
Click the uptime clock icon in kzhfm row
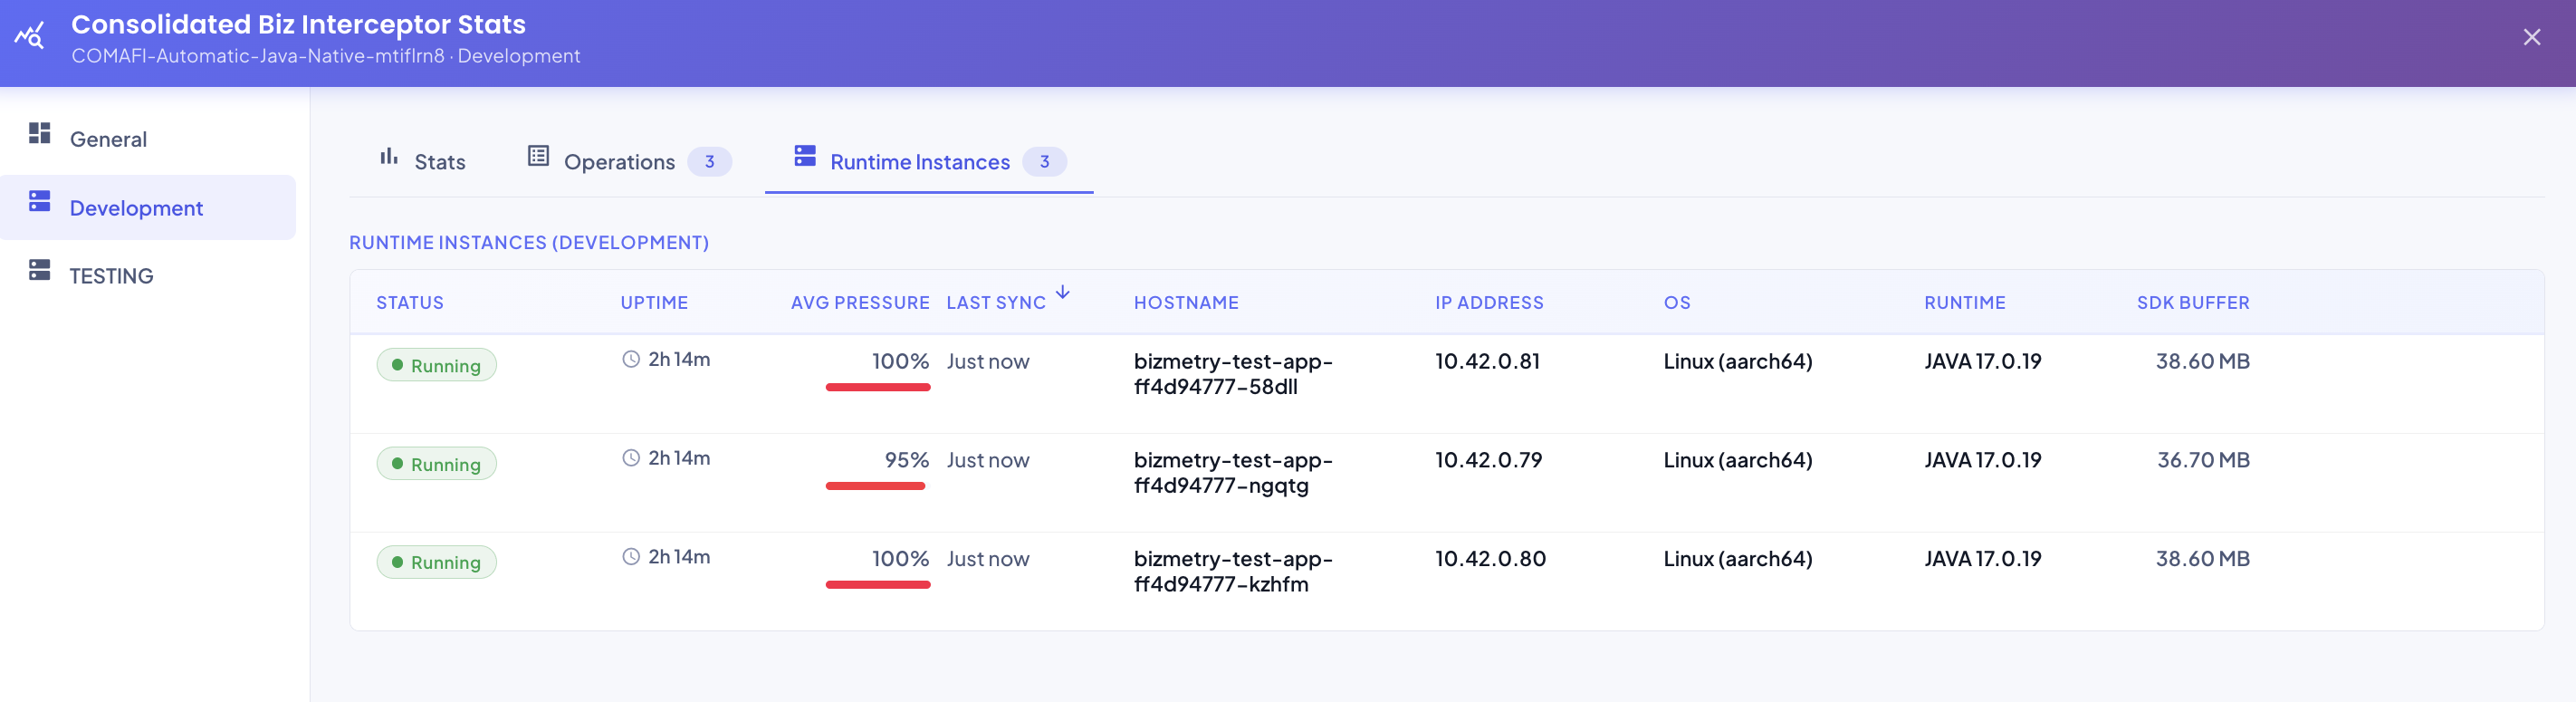tap(631, 556)
